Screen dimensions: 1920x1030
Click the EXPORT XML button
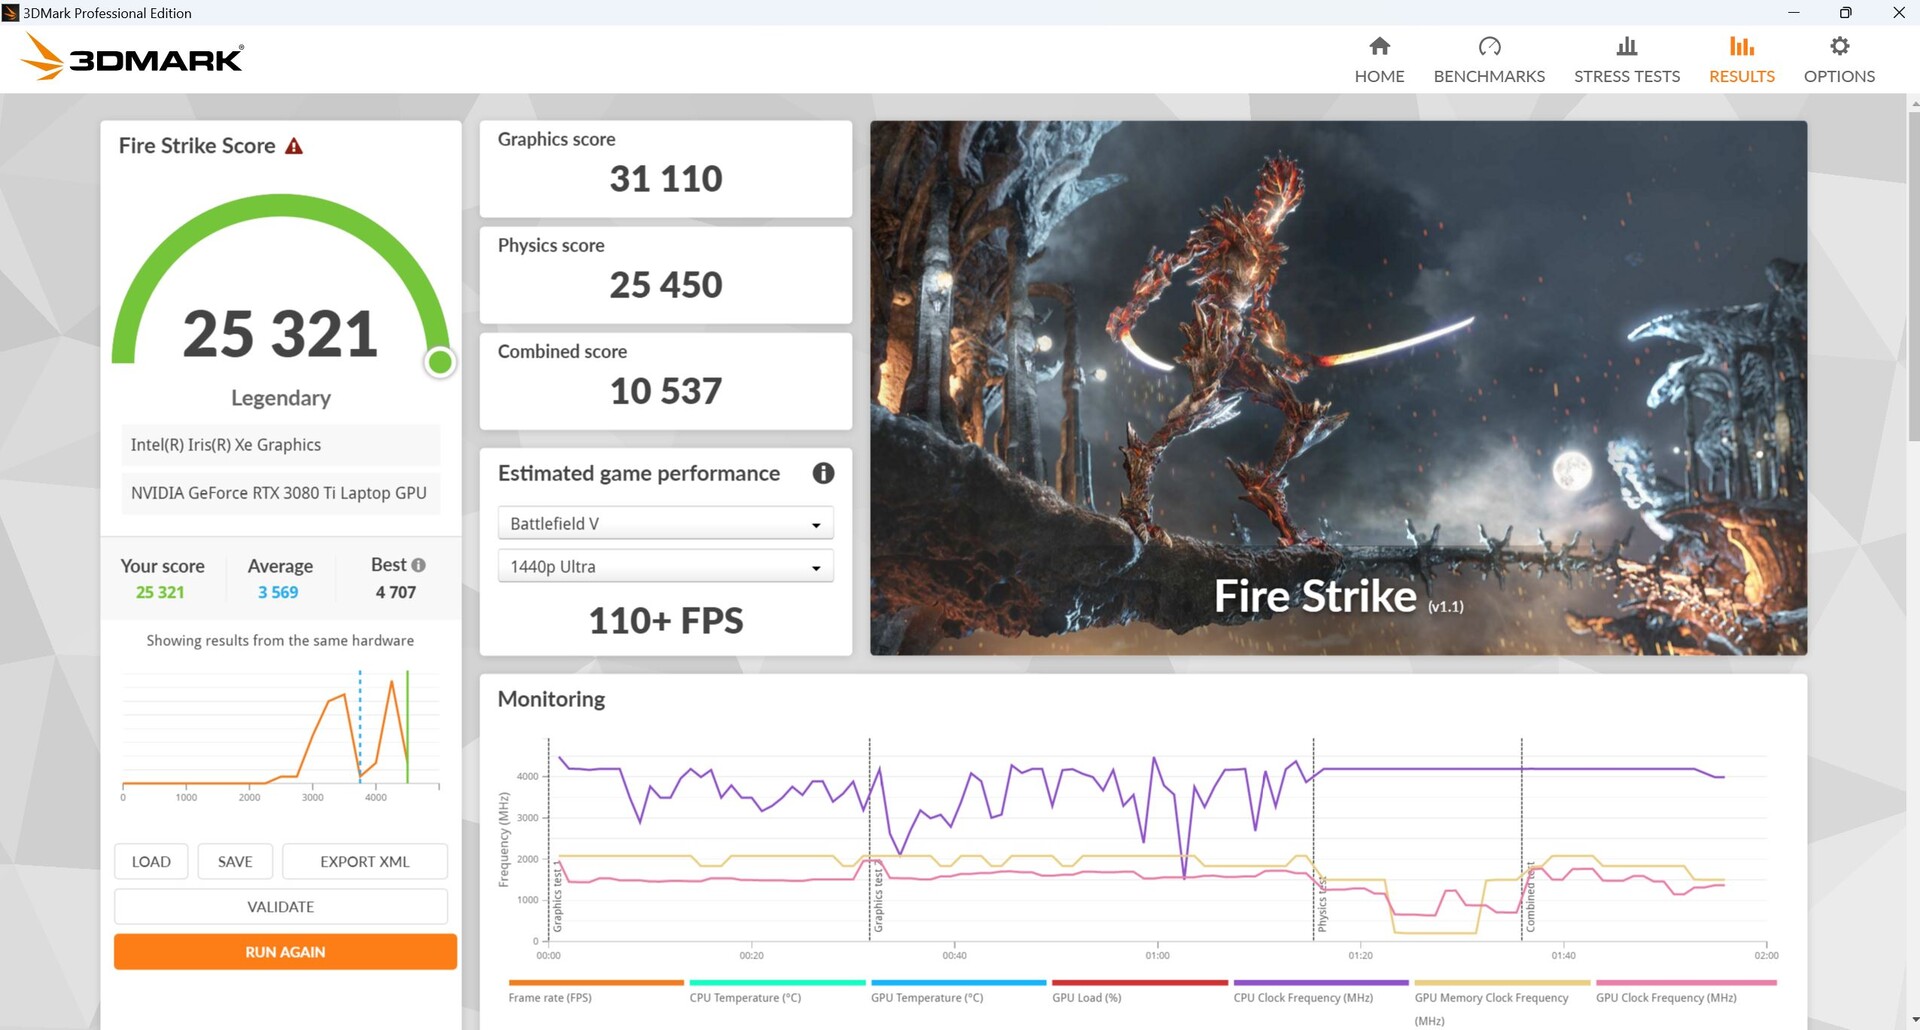(365, 861)
